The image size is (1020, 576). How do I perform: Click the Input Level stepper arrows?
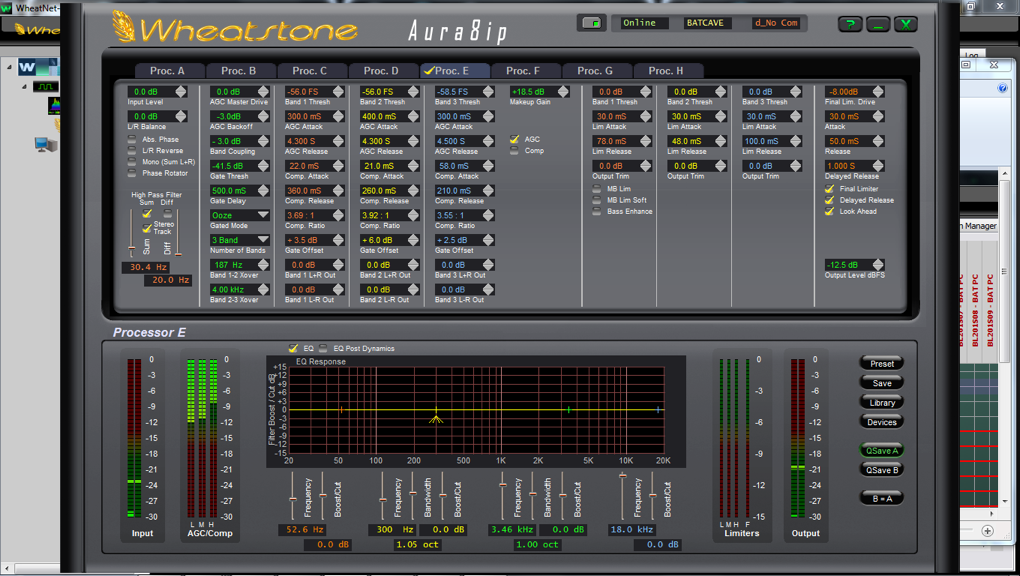(x=181, y=92)
